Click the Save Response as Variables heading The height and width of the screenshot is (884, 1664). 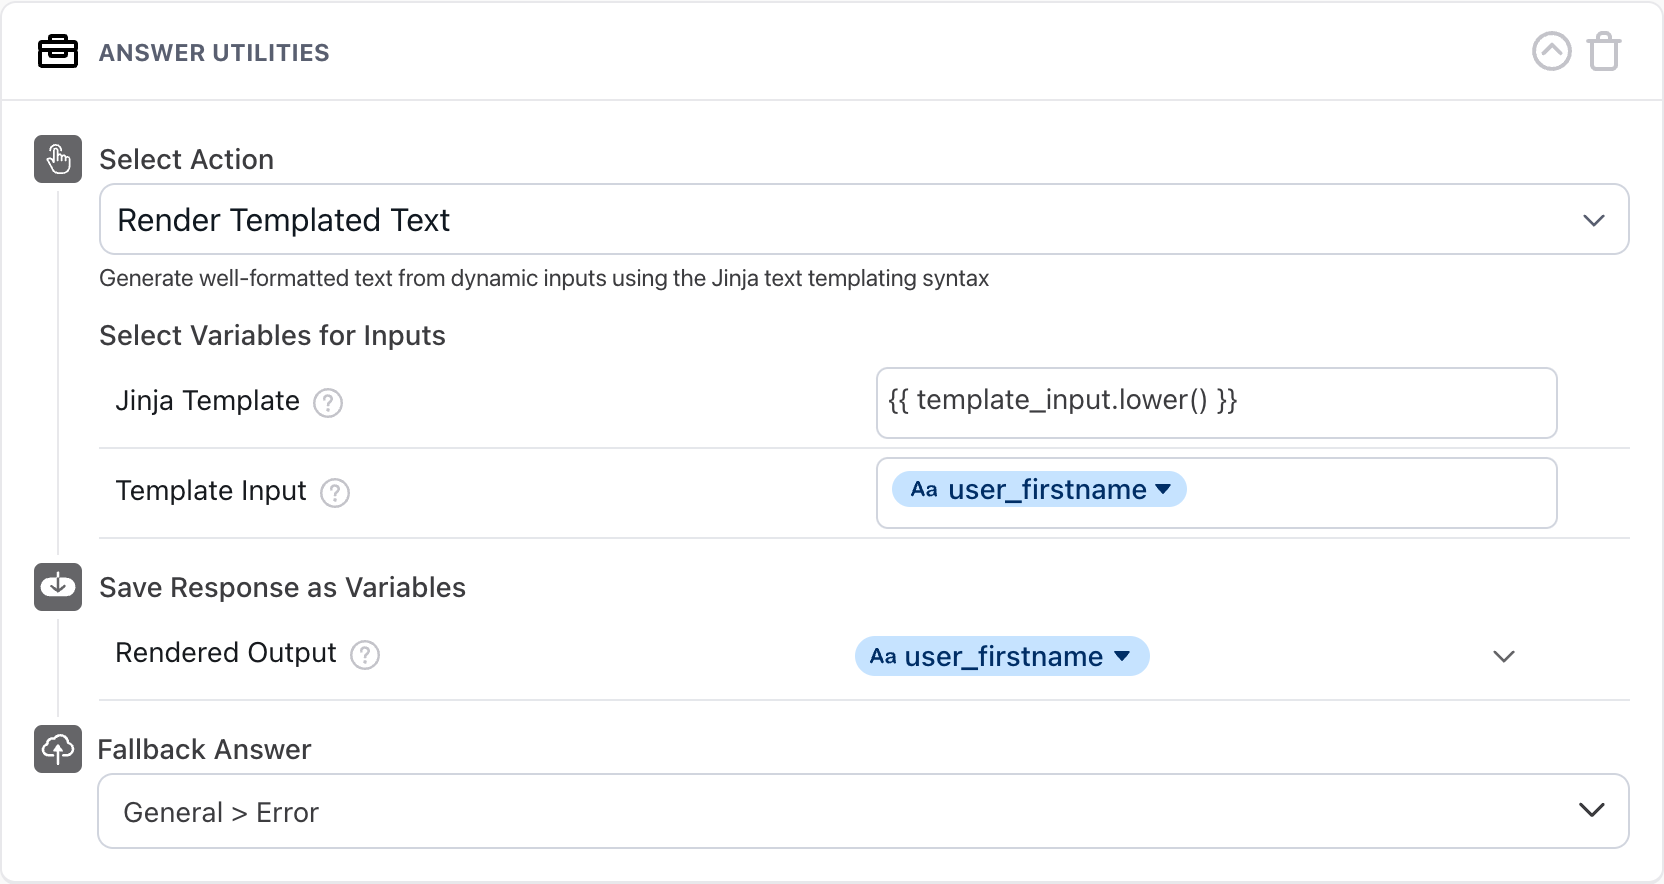(282, 588)
